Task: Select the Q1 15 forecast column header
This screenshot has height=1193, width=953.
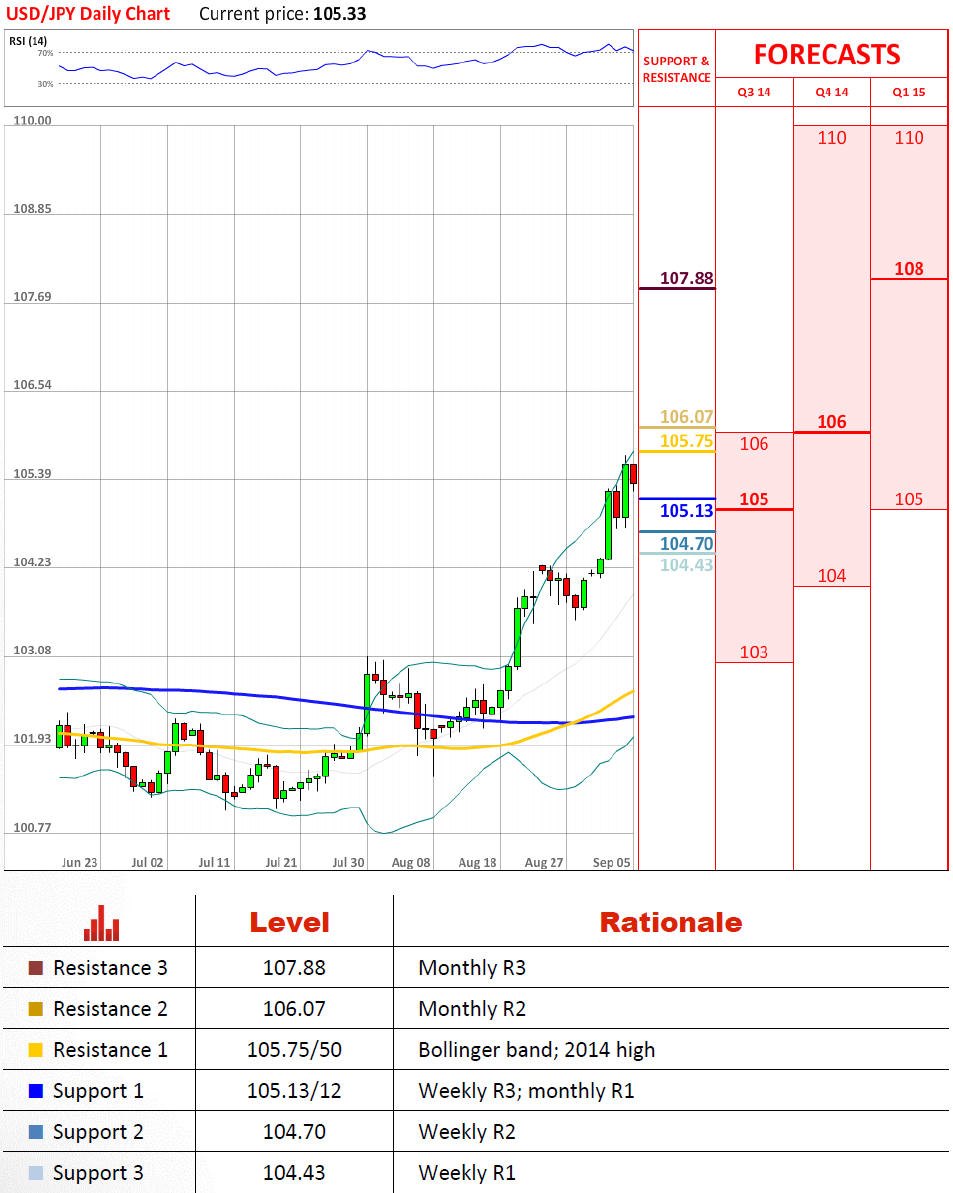Action: click(x=909, y=92)
